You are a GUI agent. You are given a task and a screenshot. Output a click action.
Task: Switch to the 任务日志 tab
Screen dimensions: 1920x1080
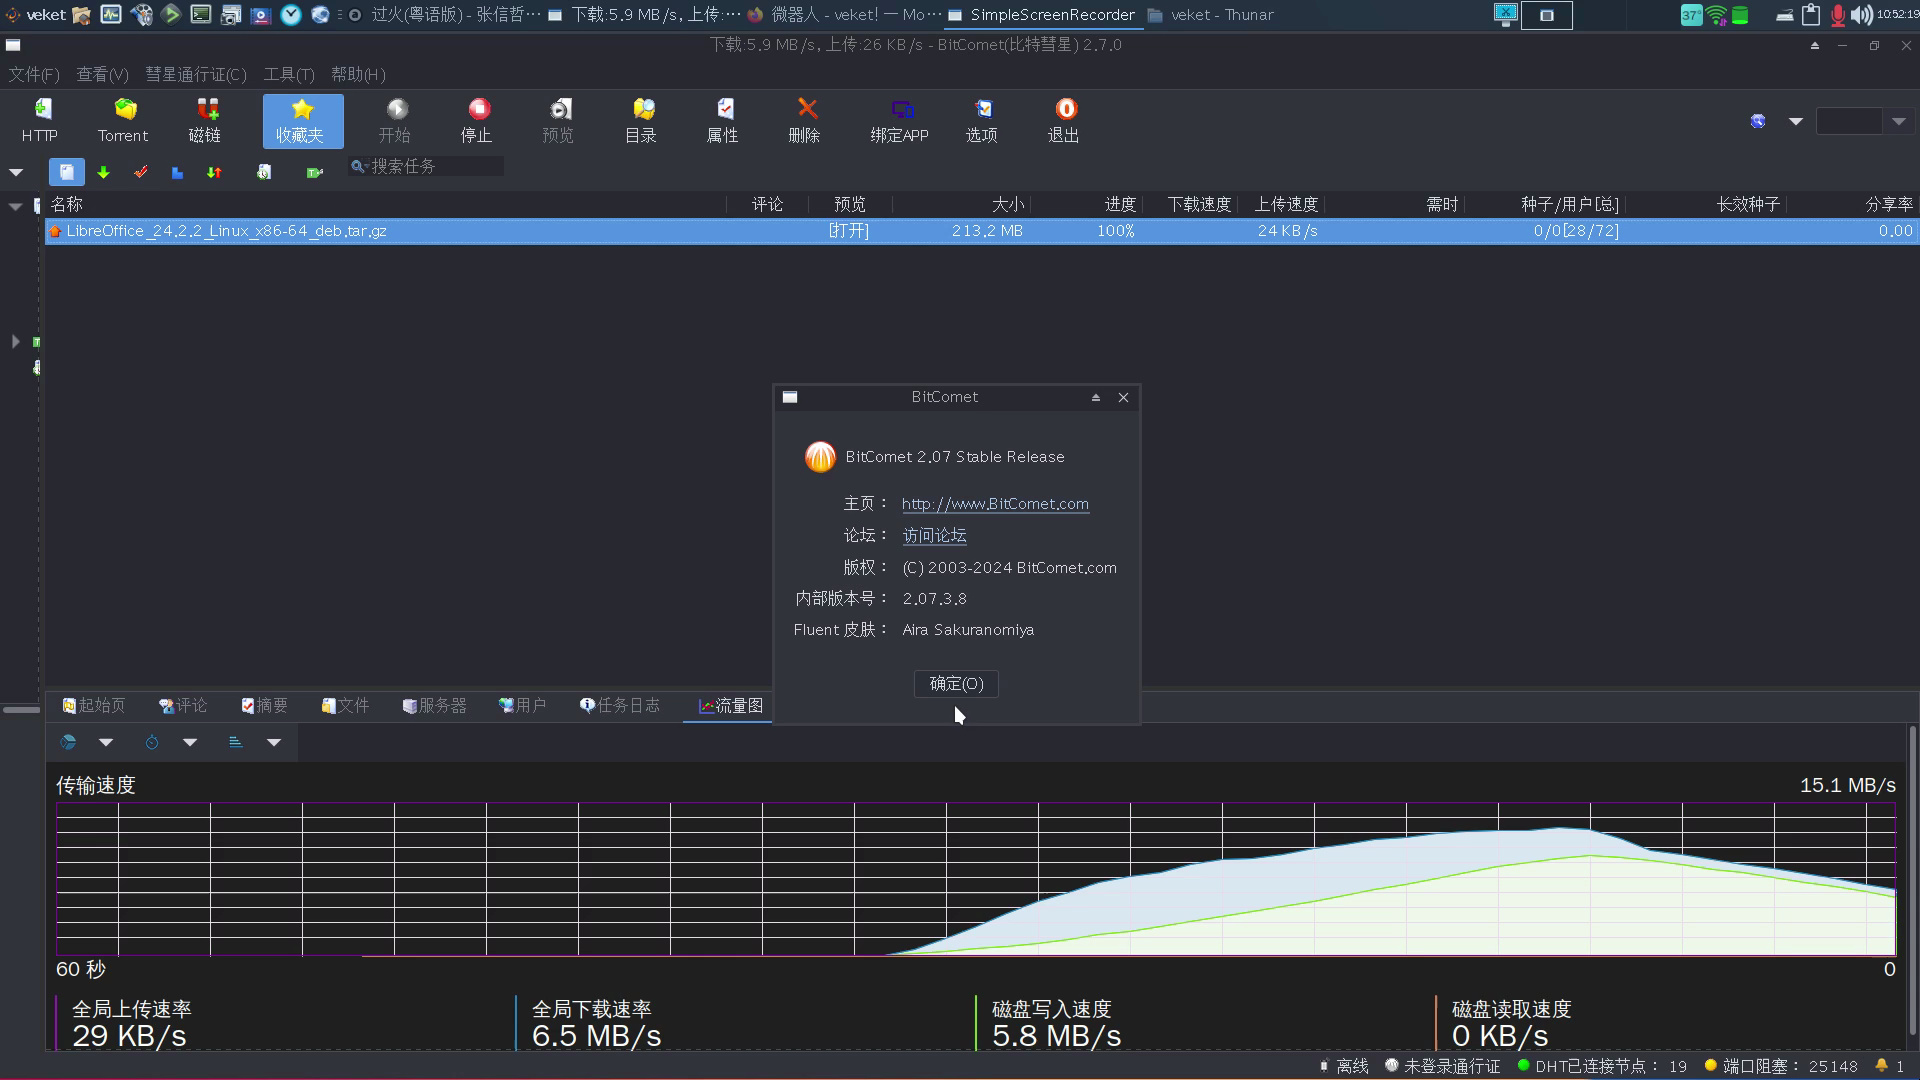click(x=620, y=706)
